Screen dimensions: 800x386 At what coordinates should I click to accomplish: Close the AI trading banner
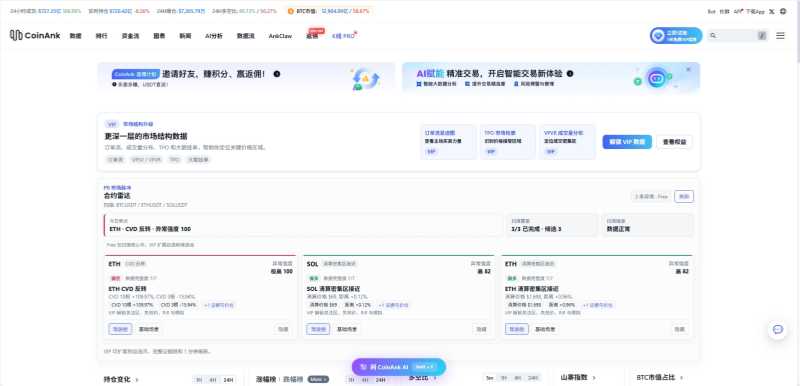[x=688, y=69]
